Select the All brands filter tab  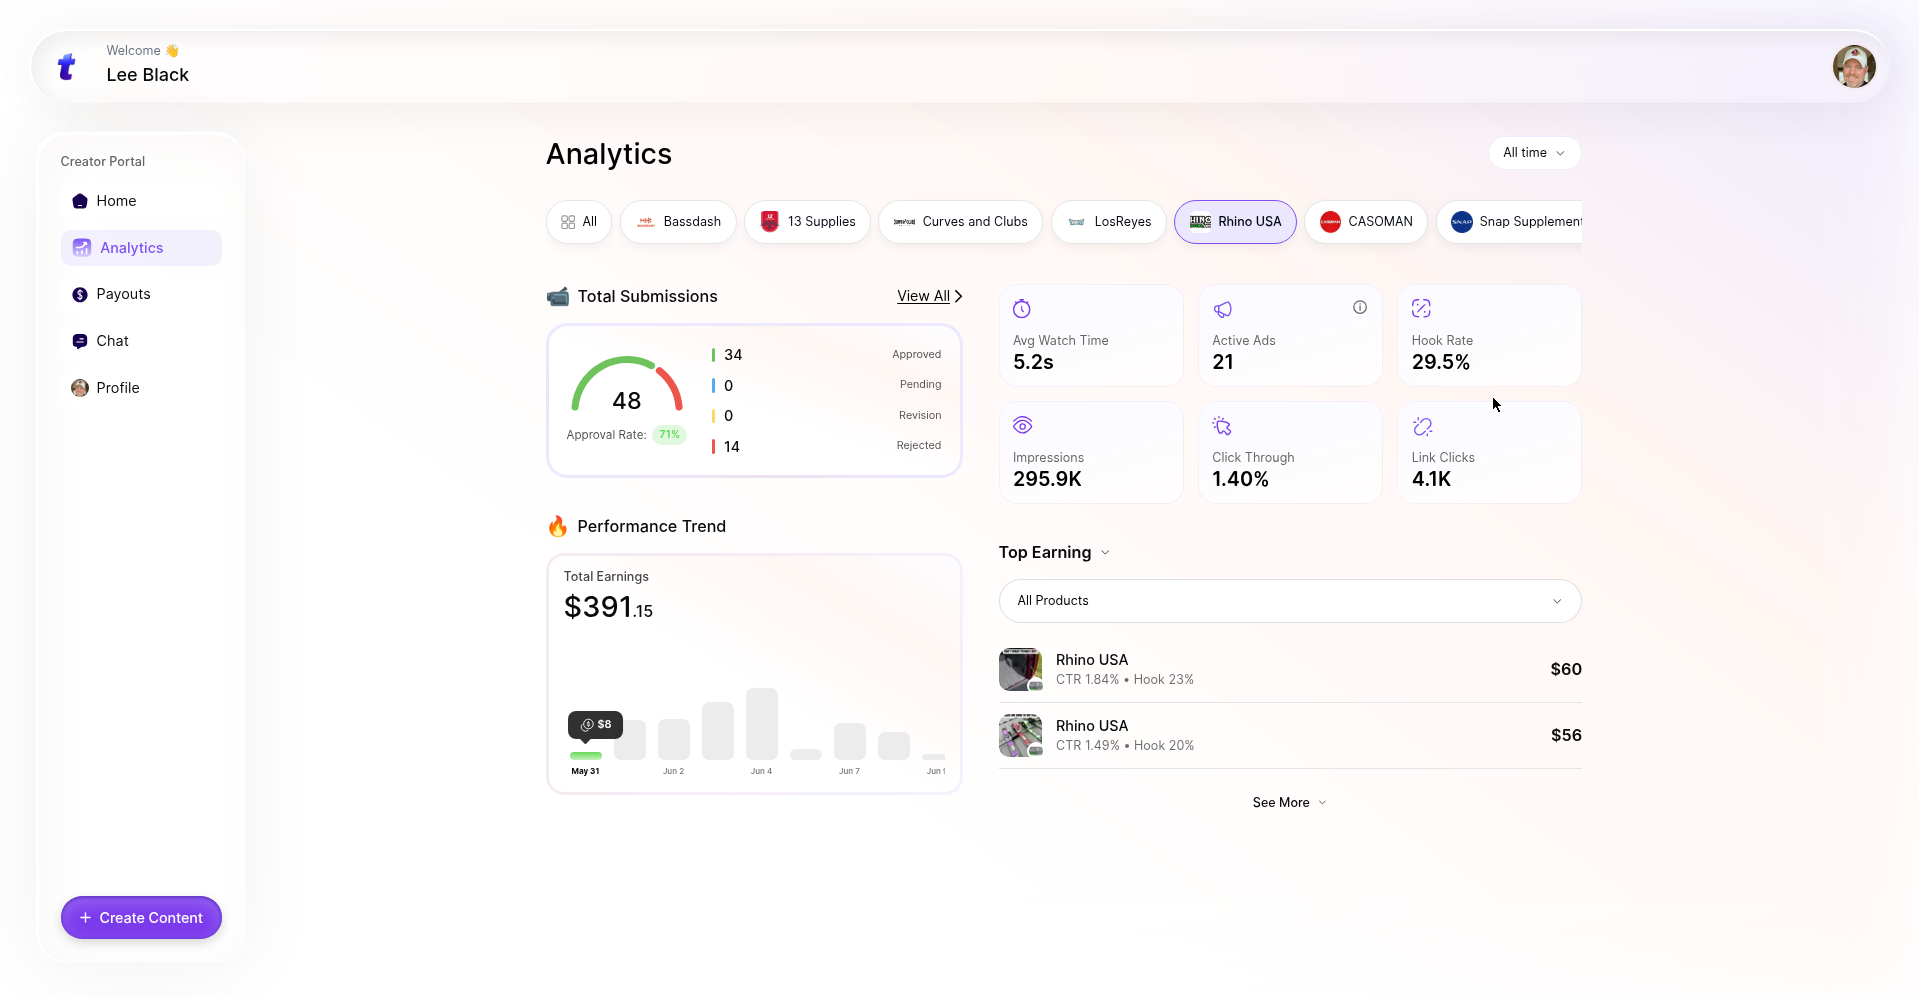pos(579,222)
